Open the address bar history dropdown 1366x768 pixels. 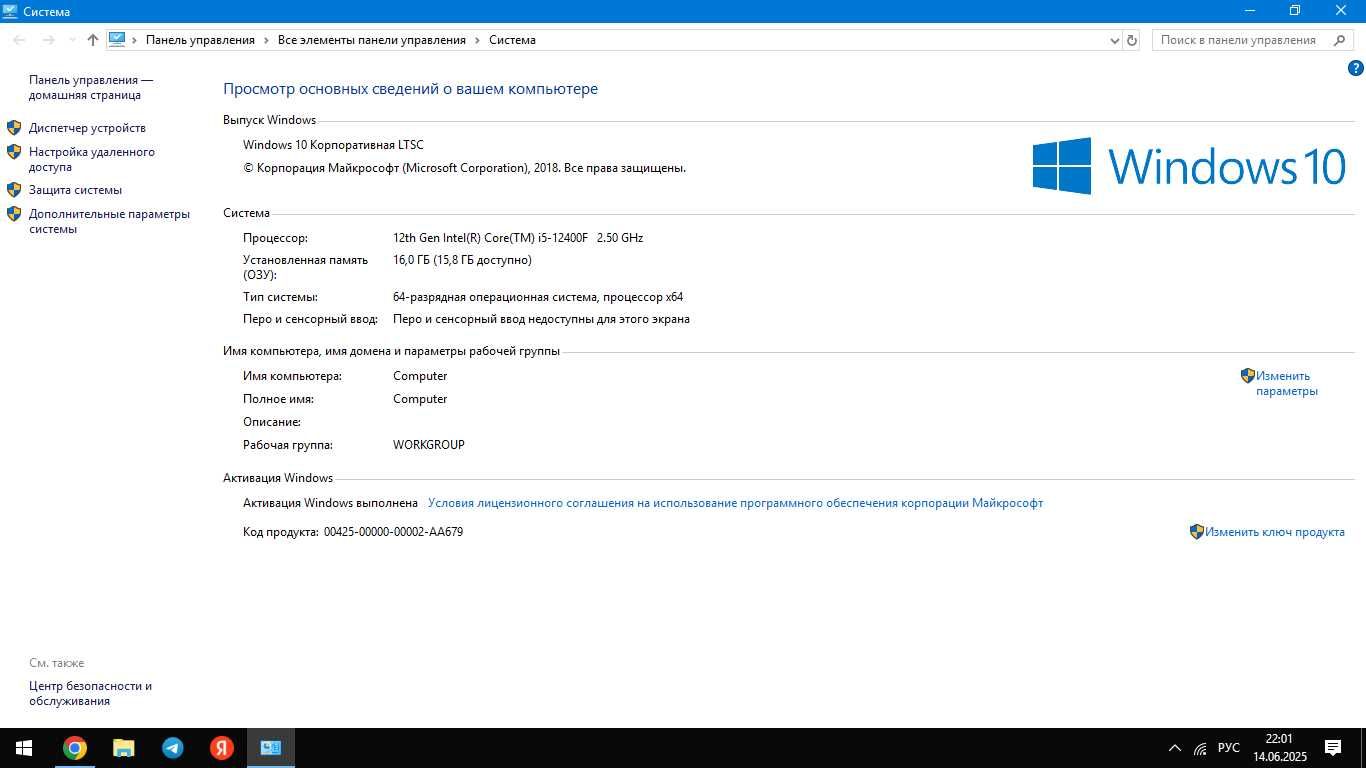click(x=1115, y=40)
